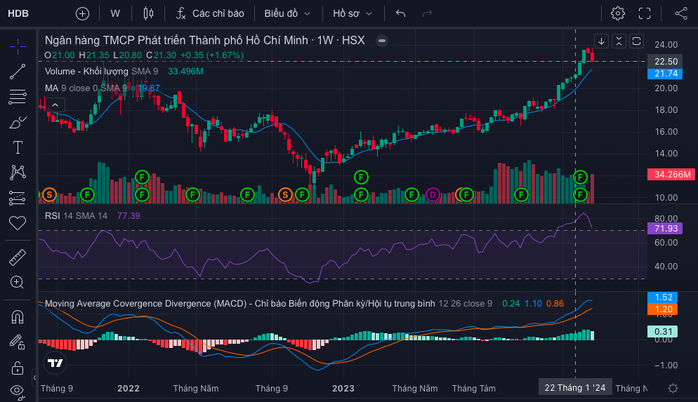Undo the last chart action
Image resolution: width=698 pixels, height=402 pixels.
pyautogui.click(x=401, y=14)
